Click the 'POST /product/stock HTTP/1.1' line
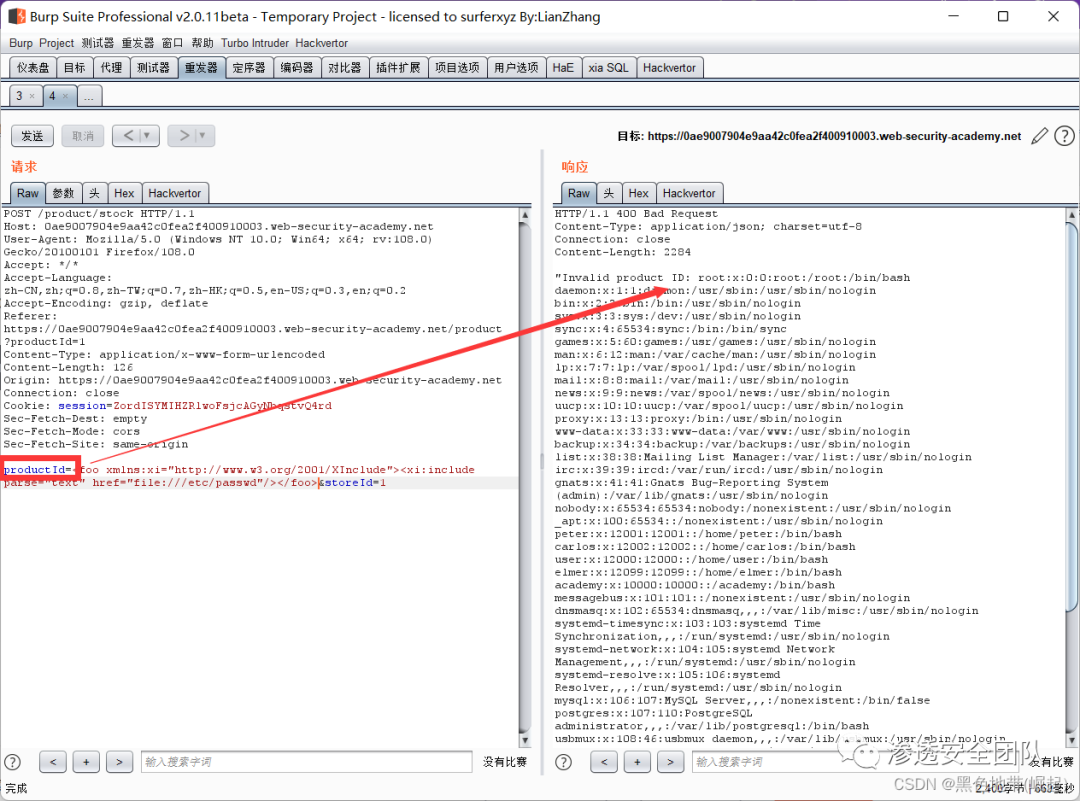The height and width of the screenshot is (801, 1080). tap(99, 214)
